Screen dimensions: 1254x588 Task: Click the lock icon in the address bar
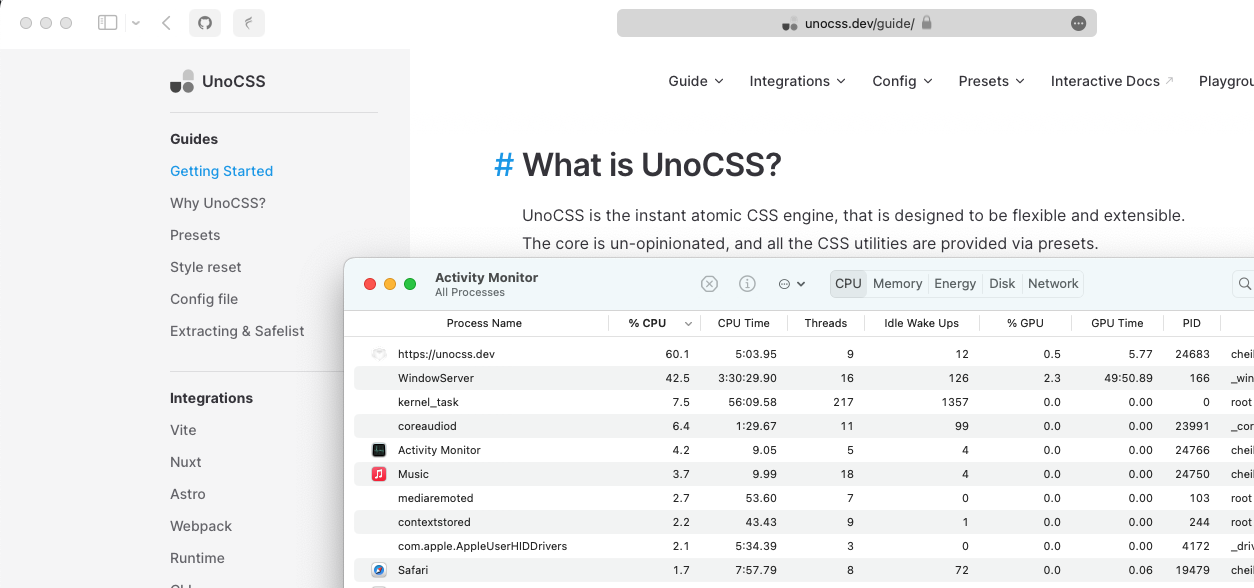[927, 22]
